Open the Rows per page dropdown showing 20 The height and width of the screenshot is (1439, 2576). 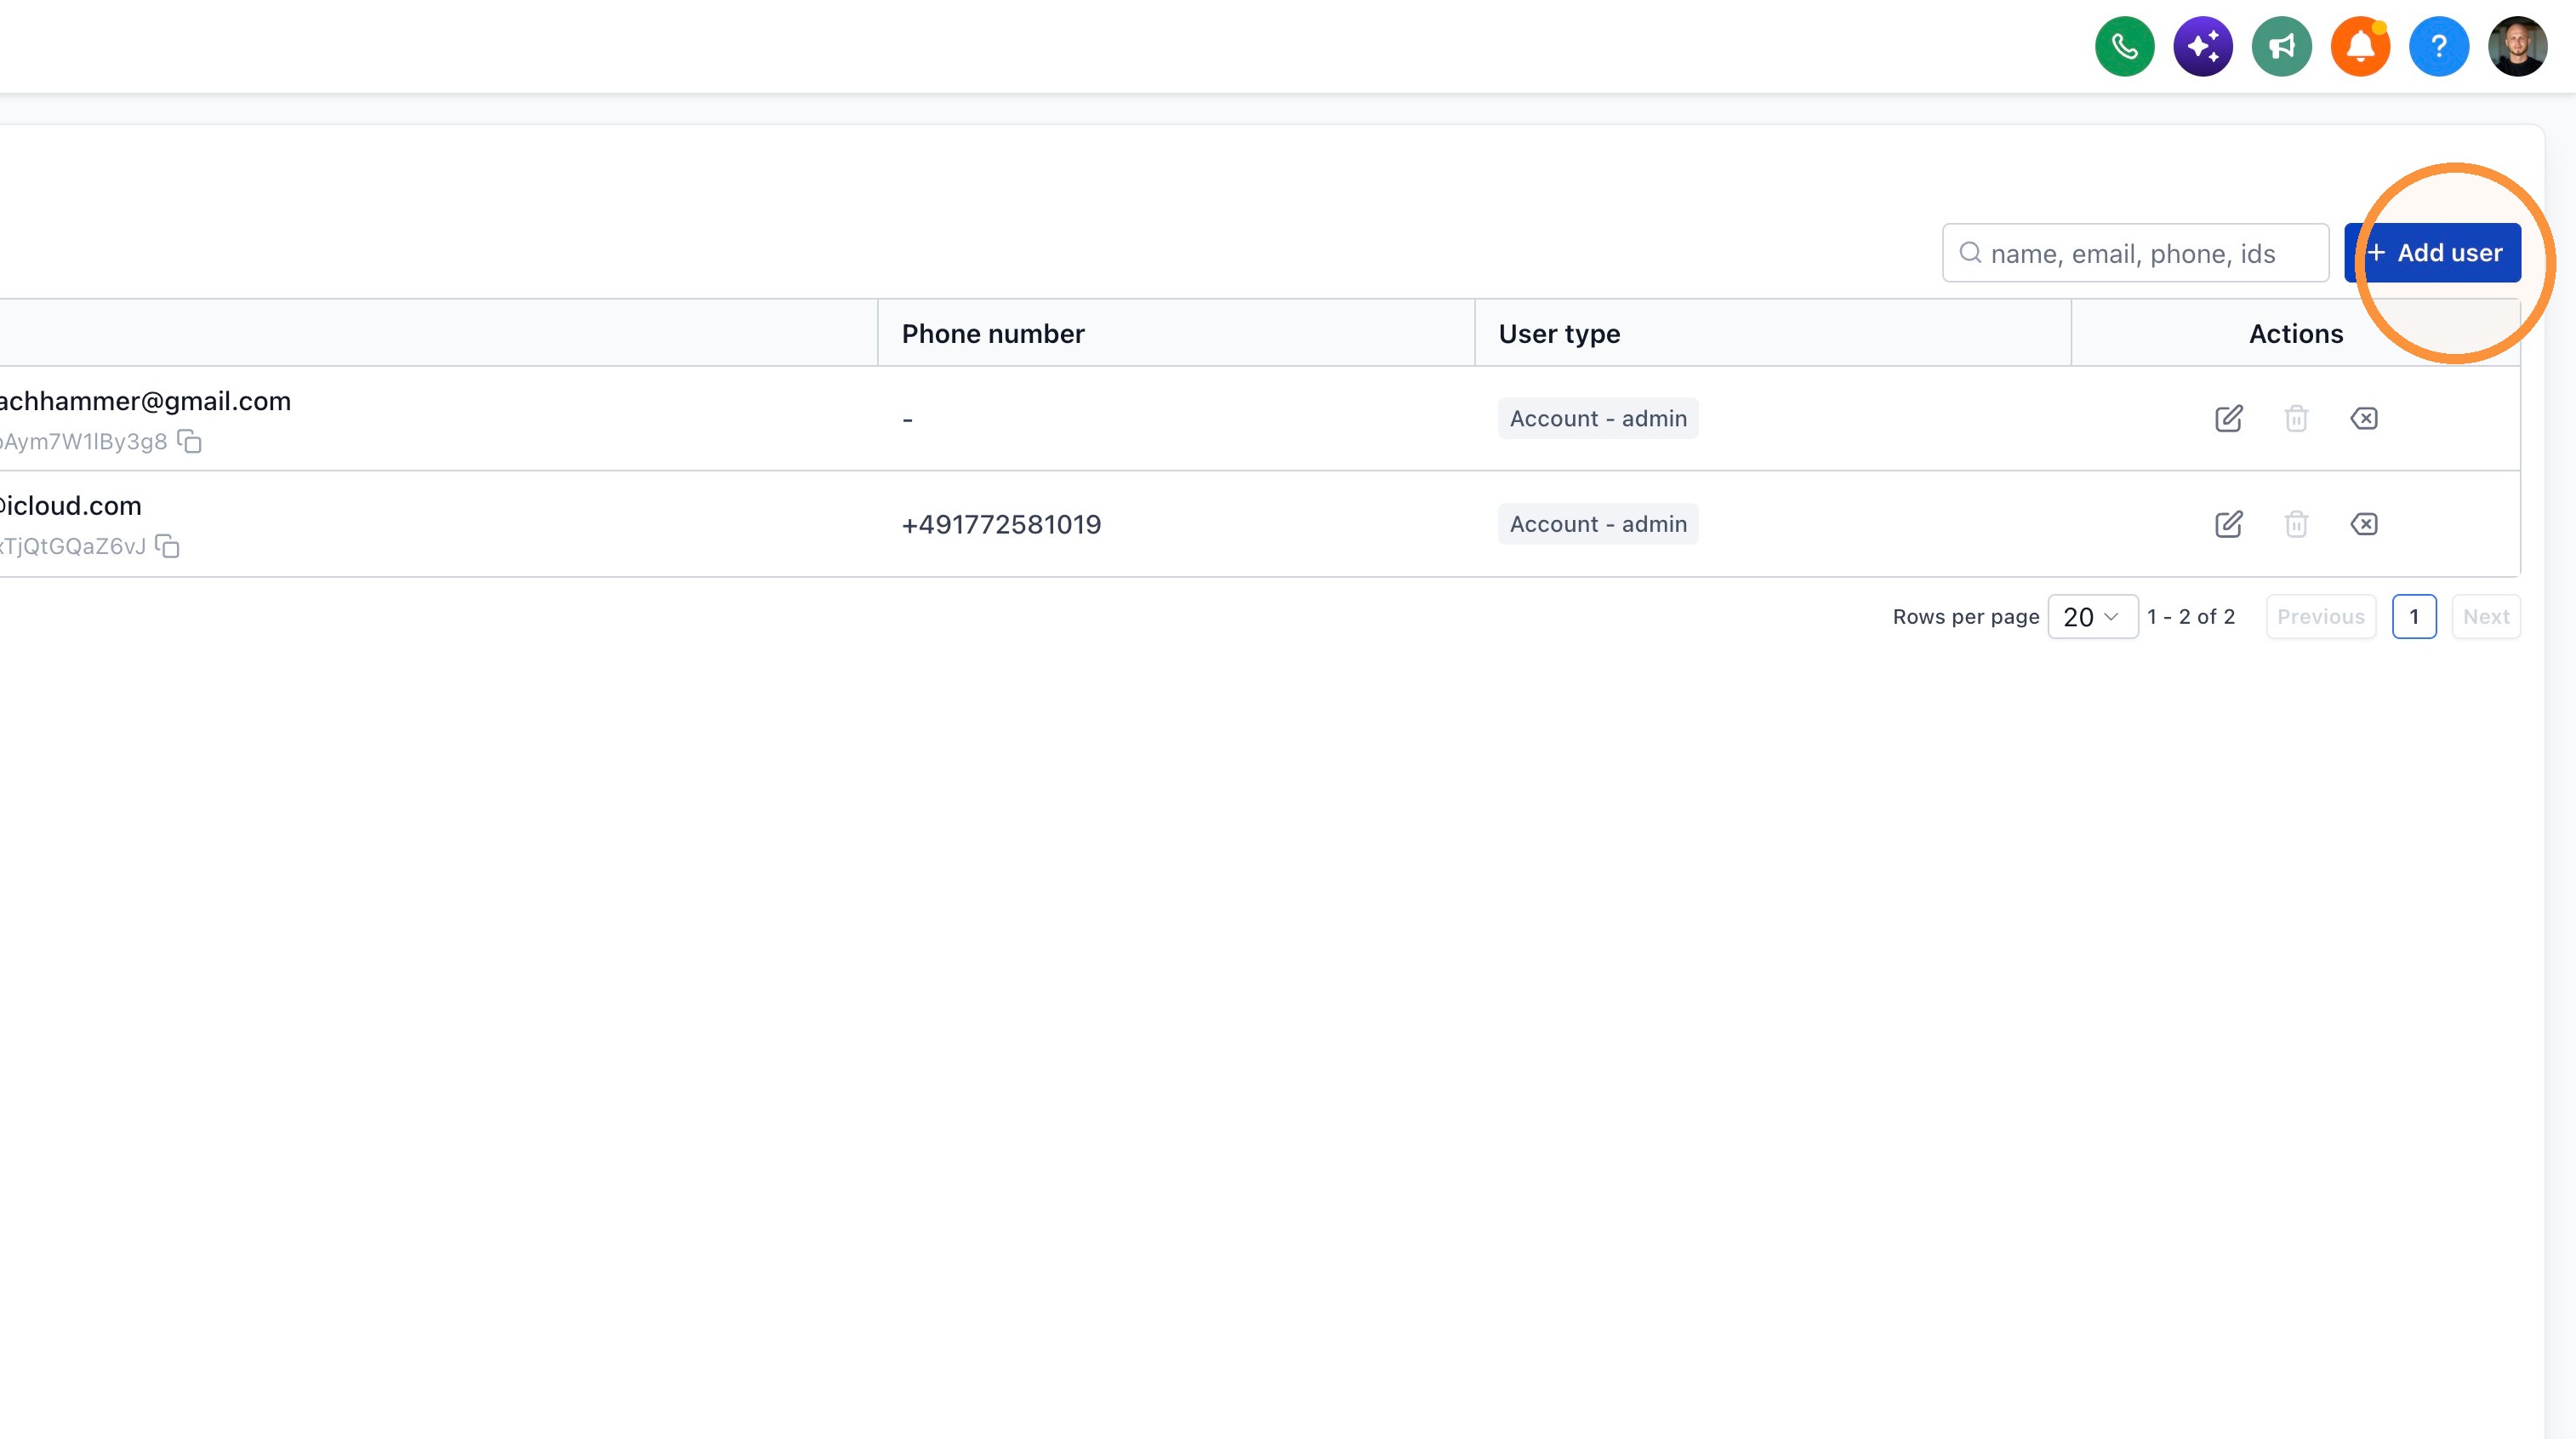coord(2092,617)
